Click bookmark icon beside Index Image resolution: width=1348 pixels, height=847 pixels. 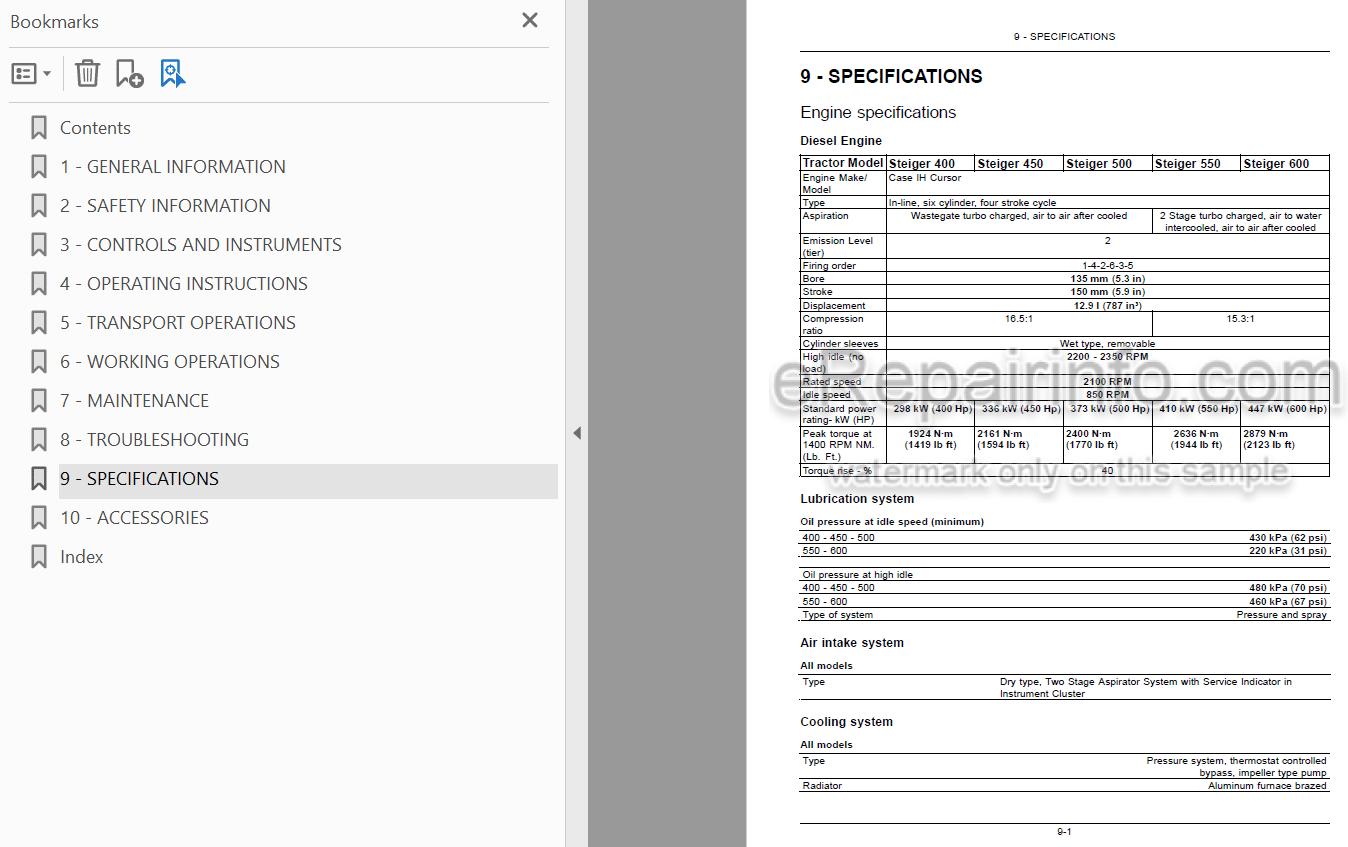(x=39, y=557)
